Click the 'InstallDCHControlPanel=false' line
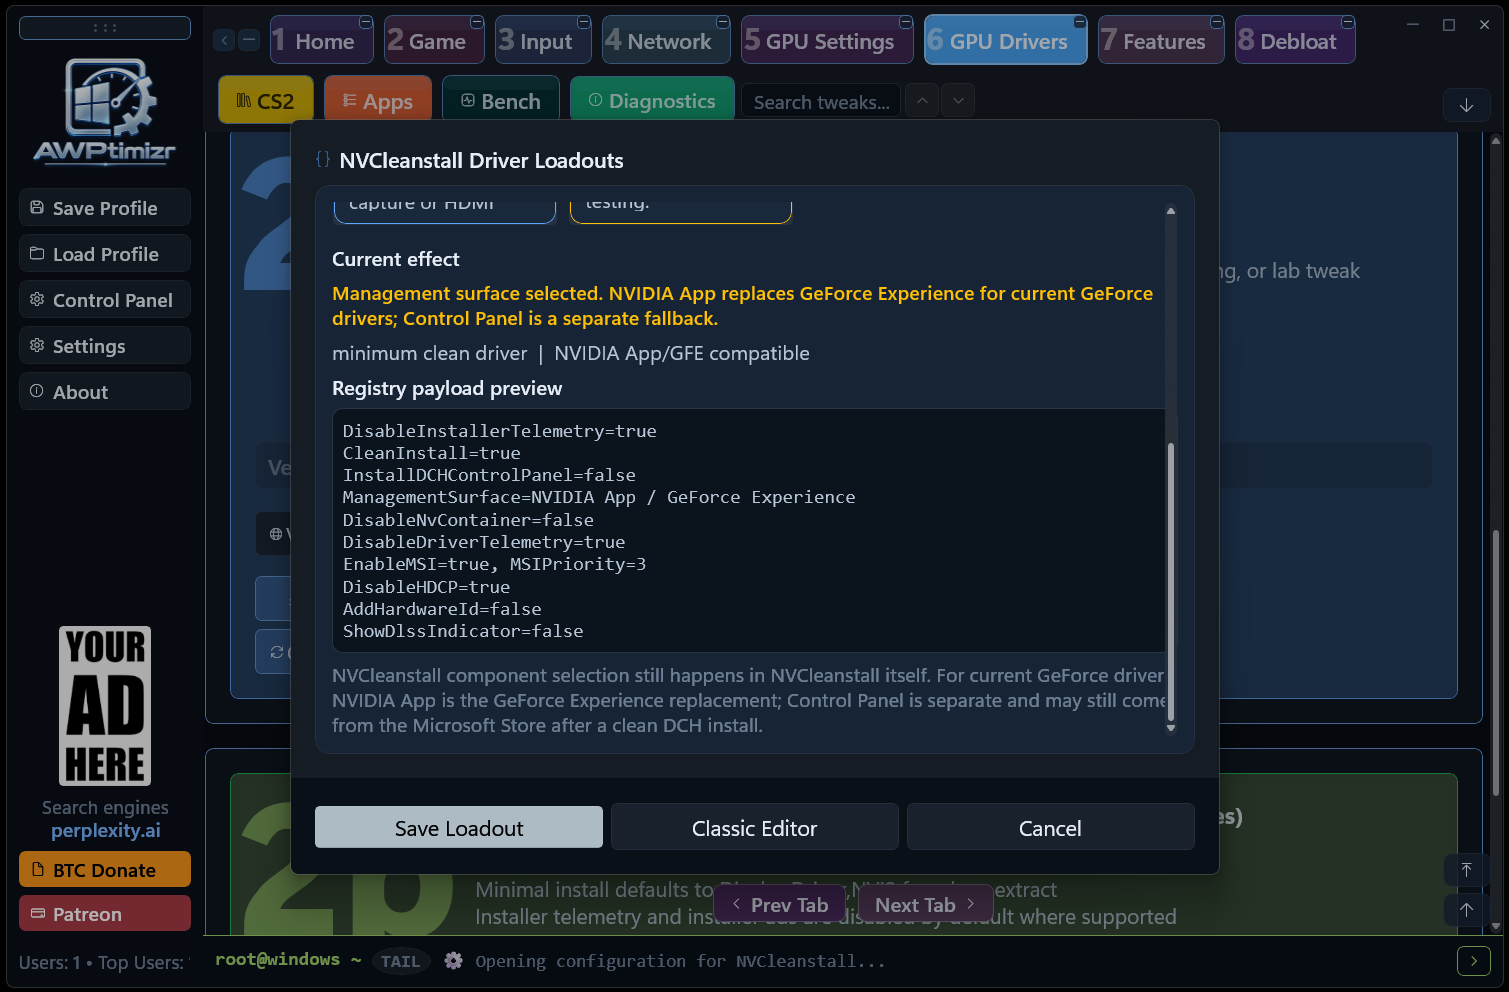 489,475
